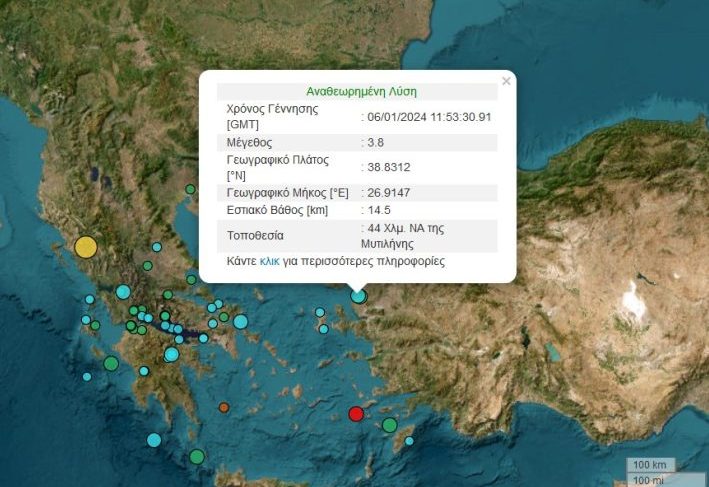Select the large cyan marker on Euboea island

240,321
